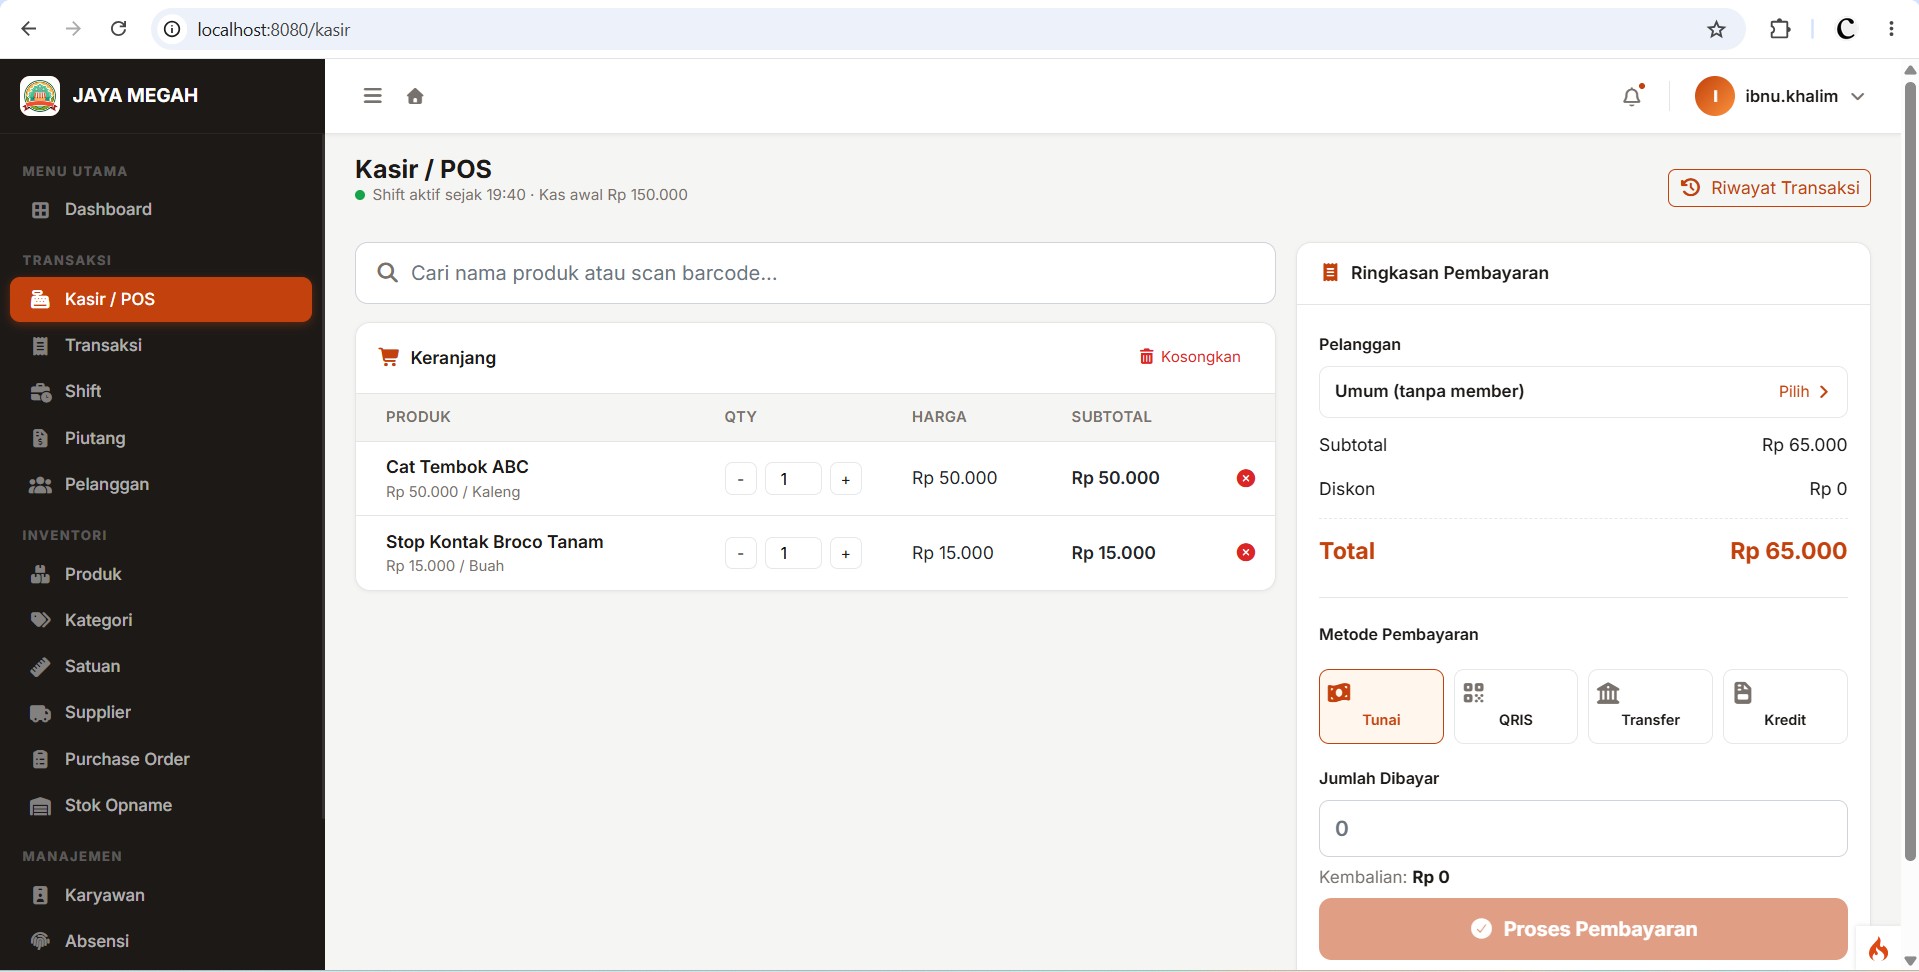Click the subtotal Rp 50.000 cell
The width and height of the screenshot is (1919, 972).
pyautogui.click(x=1115, y=478)
